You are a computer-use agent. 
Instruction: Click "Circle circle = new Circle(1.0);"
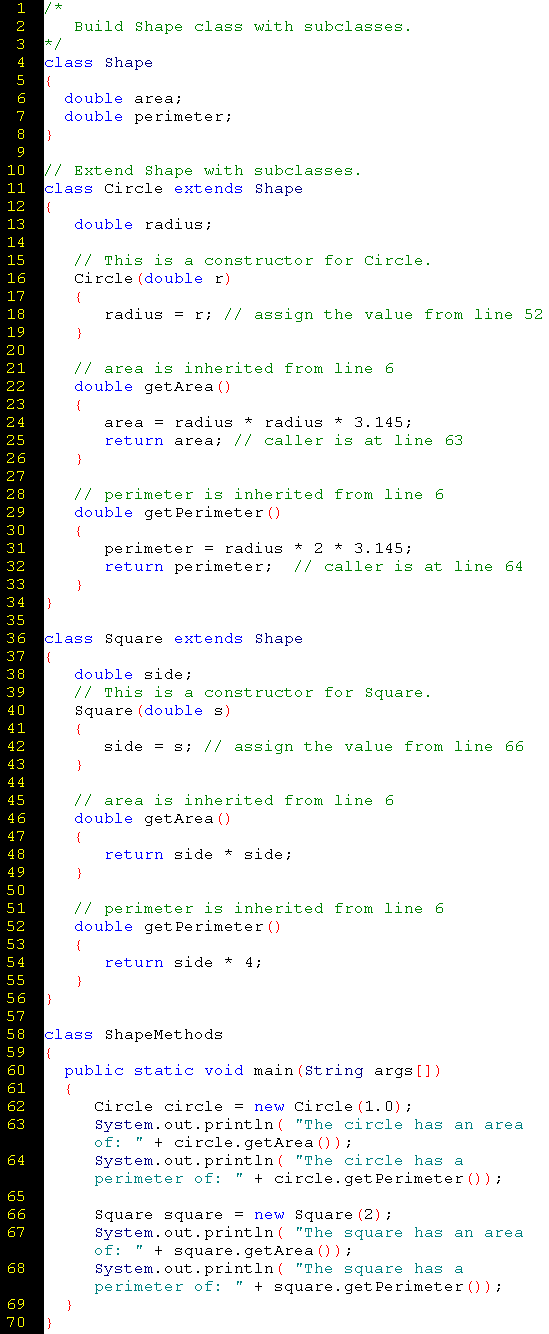pos(254,1106)
